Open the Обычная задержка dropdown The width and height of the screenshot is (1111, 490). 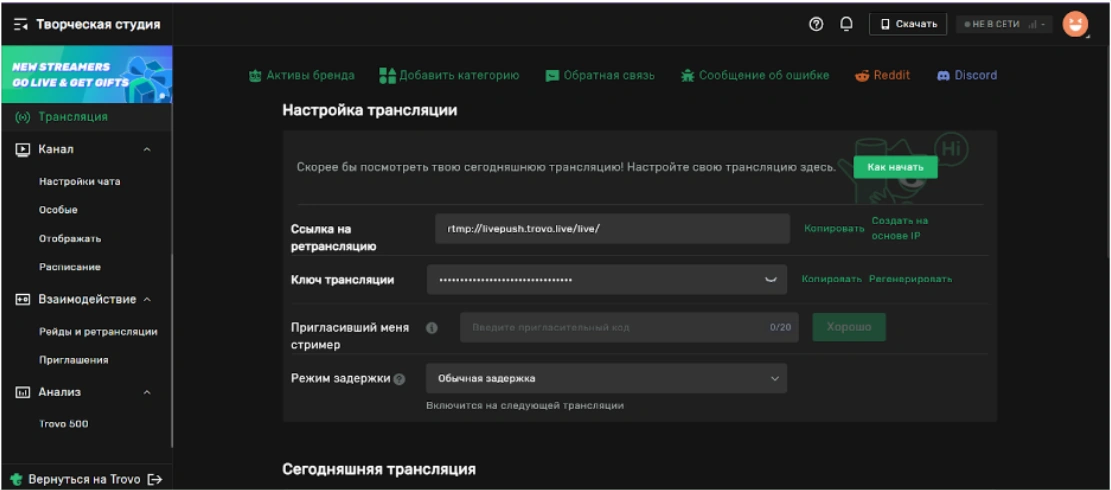607,379
